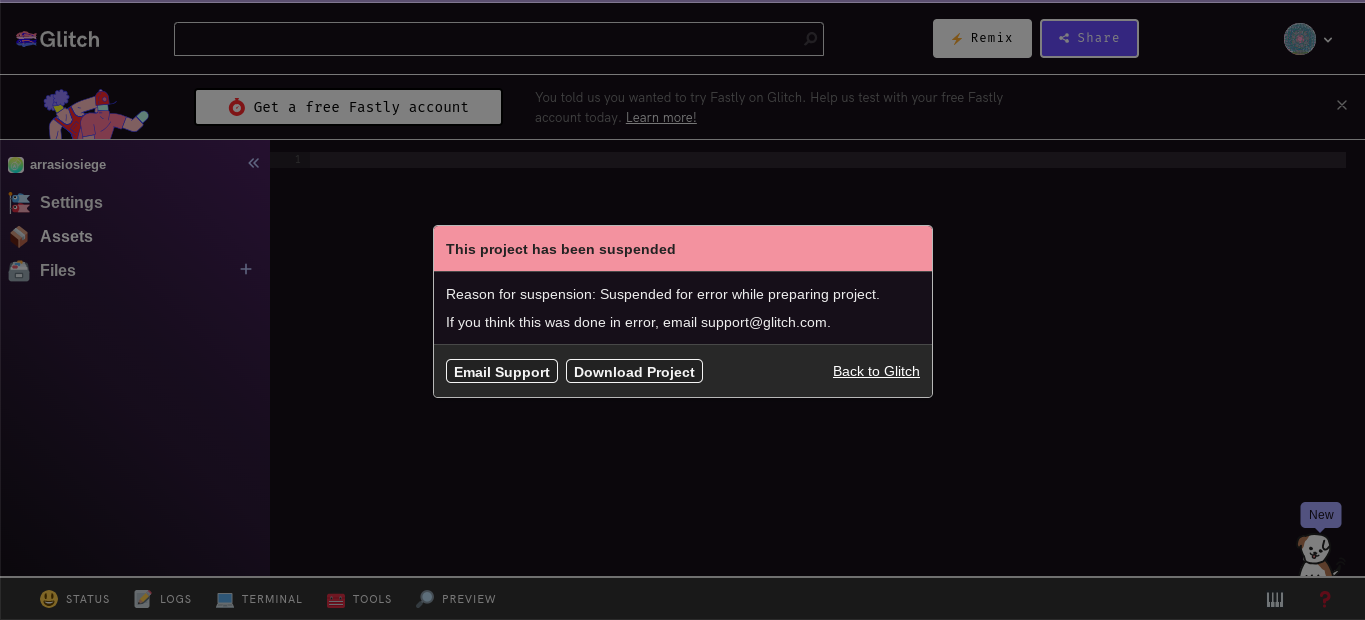Screen dimensions: 1365x620
Task: Click the dog mascot icon
Action: pos(1314,555)
